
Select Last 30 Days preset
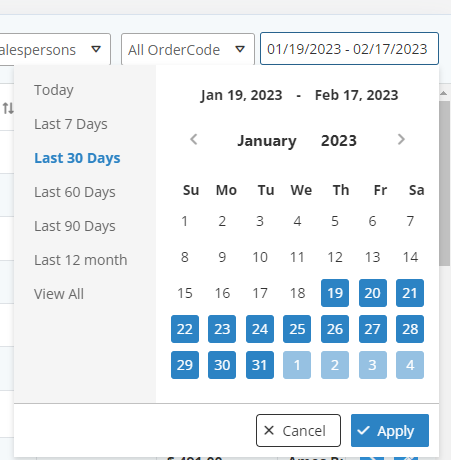point(77,158)
